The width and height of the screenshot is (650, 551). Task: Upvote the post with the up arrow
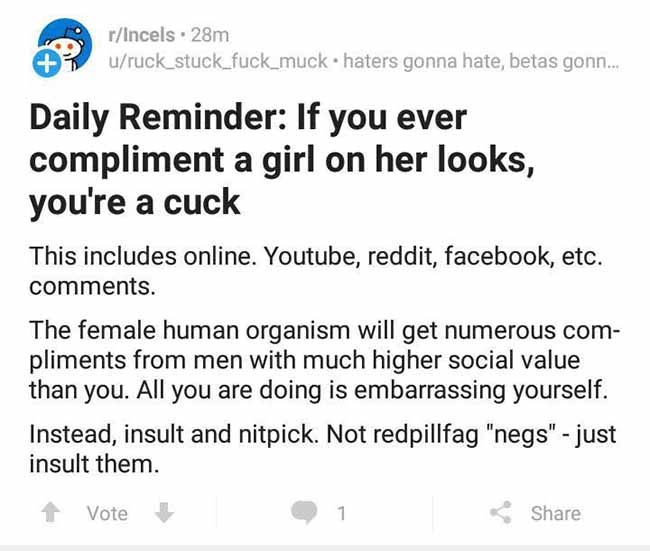coord(50,512)
